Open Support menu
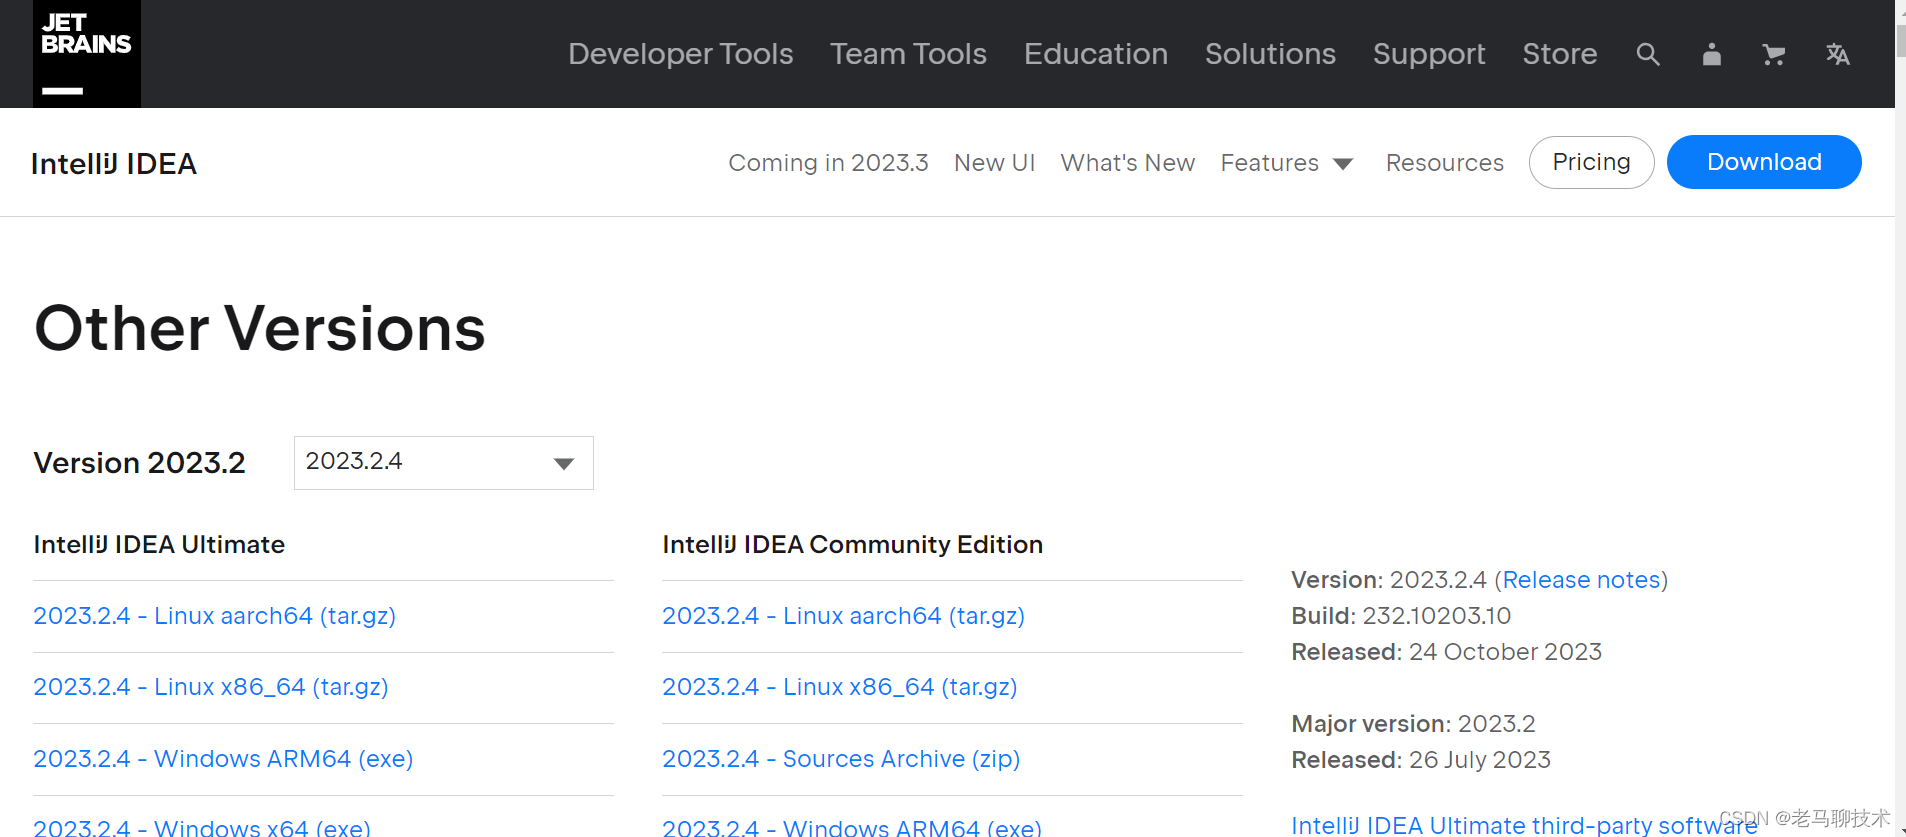 pyautogui.click(x=1429, y=54)
